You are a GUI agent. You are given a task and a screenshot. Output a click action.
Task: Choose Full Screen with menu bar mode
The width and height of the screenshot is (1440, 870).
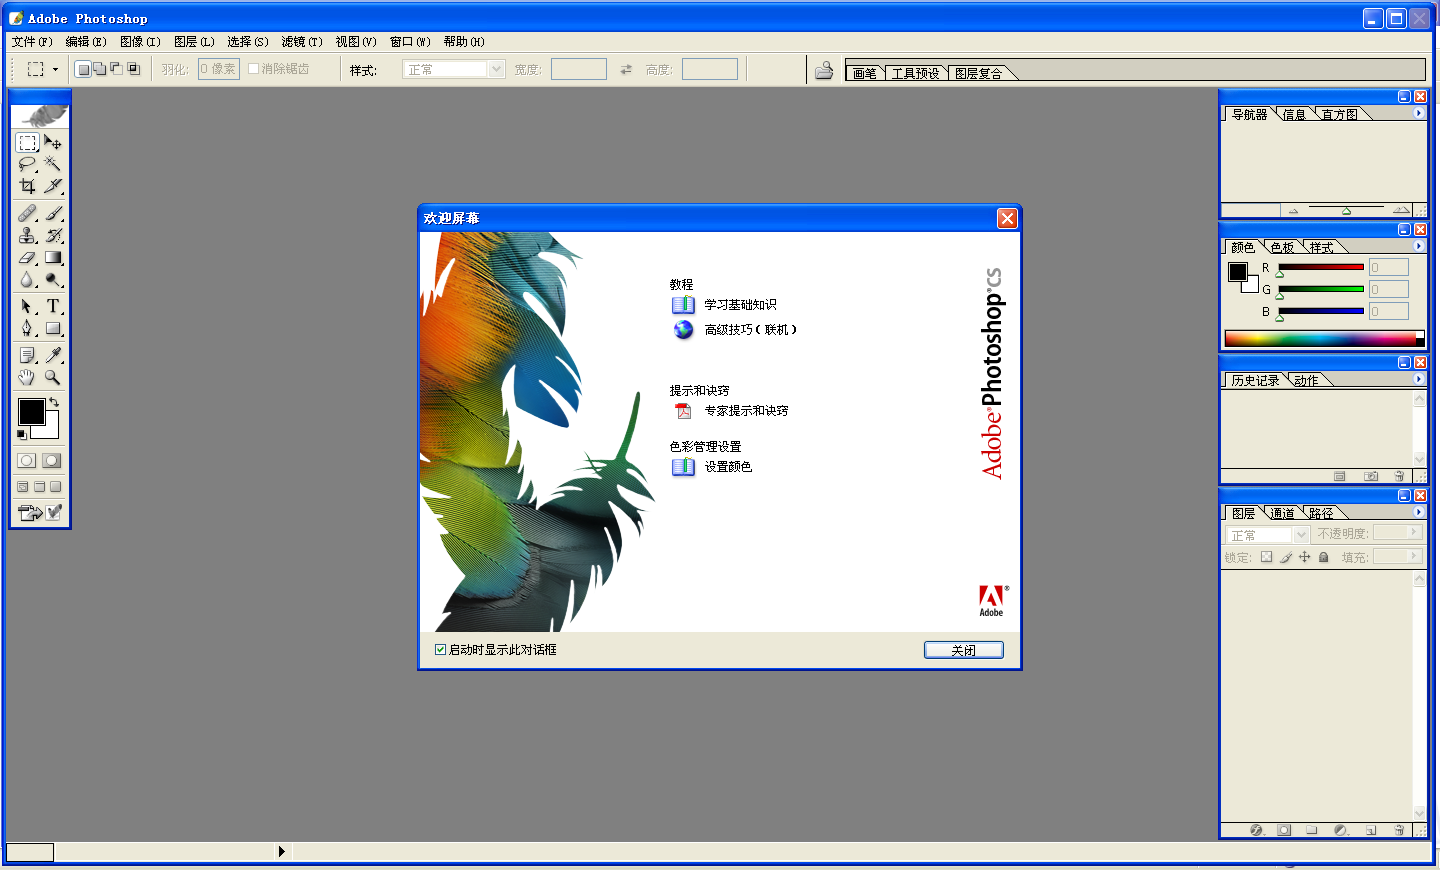(x=40, y=487)
